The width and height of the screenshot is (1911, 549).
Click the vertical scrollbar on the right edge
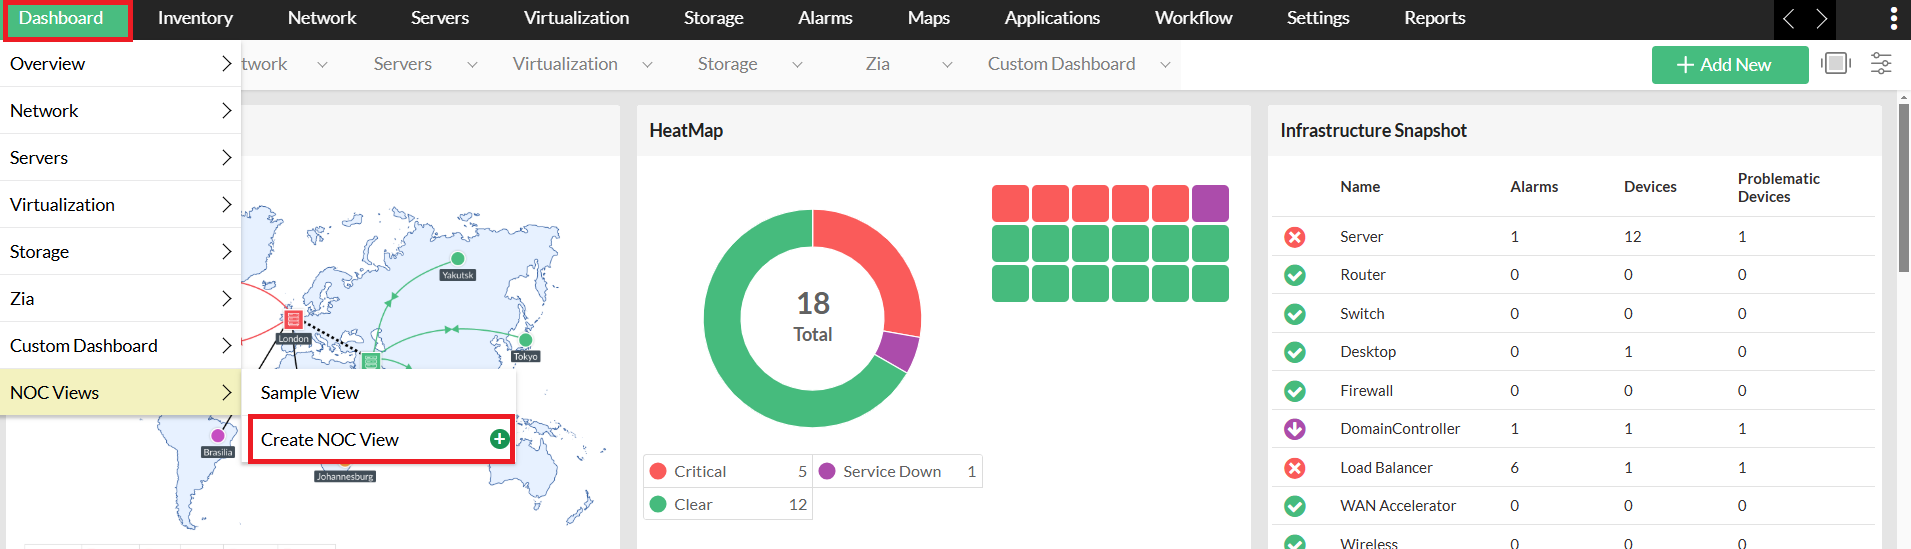click(1903, 200)
